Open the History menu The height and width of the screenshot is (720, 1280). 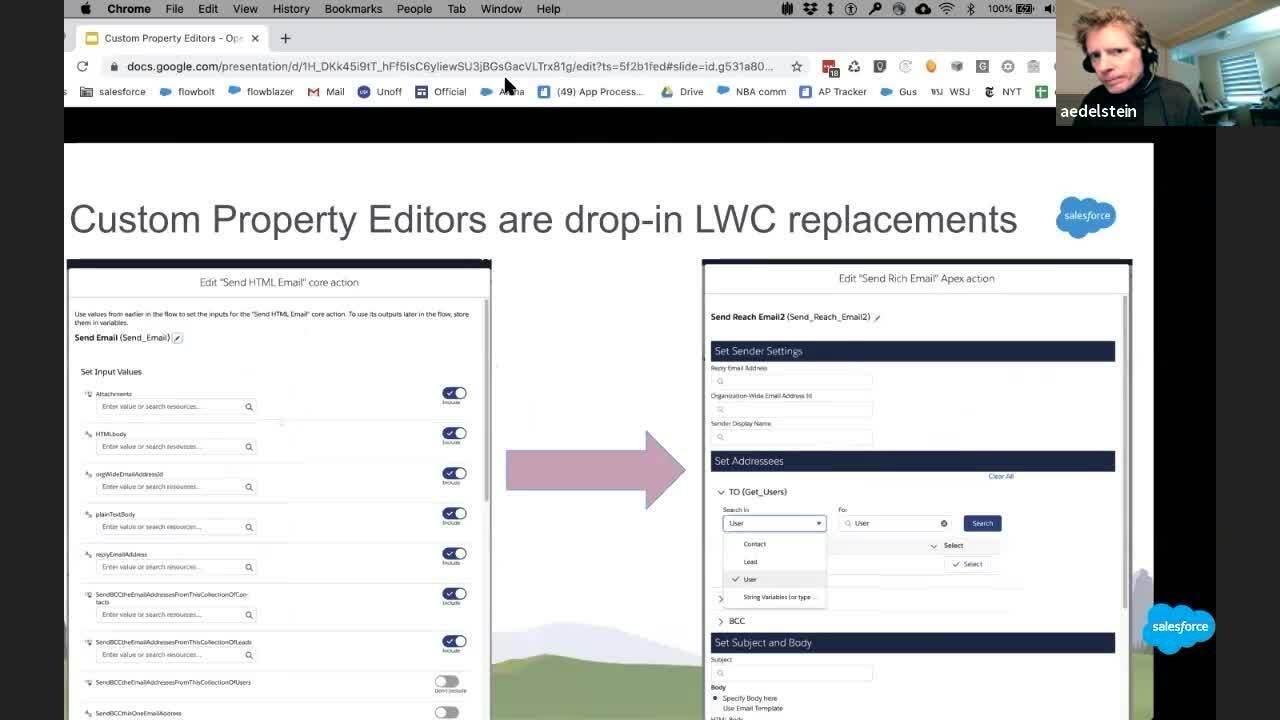click(x=291, y=9)
